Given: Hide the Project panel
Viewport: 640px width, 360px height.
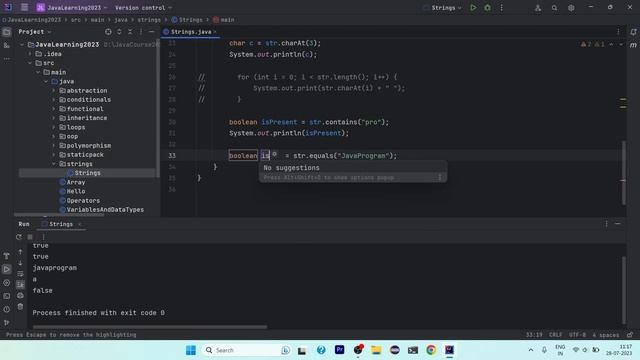Looking at the screenshot, I should [x=151, y=31].
